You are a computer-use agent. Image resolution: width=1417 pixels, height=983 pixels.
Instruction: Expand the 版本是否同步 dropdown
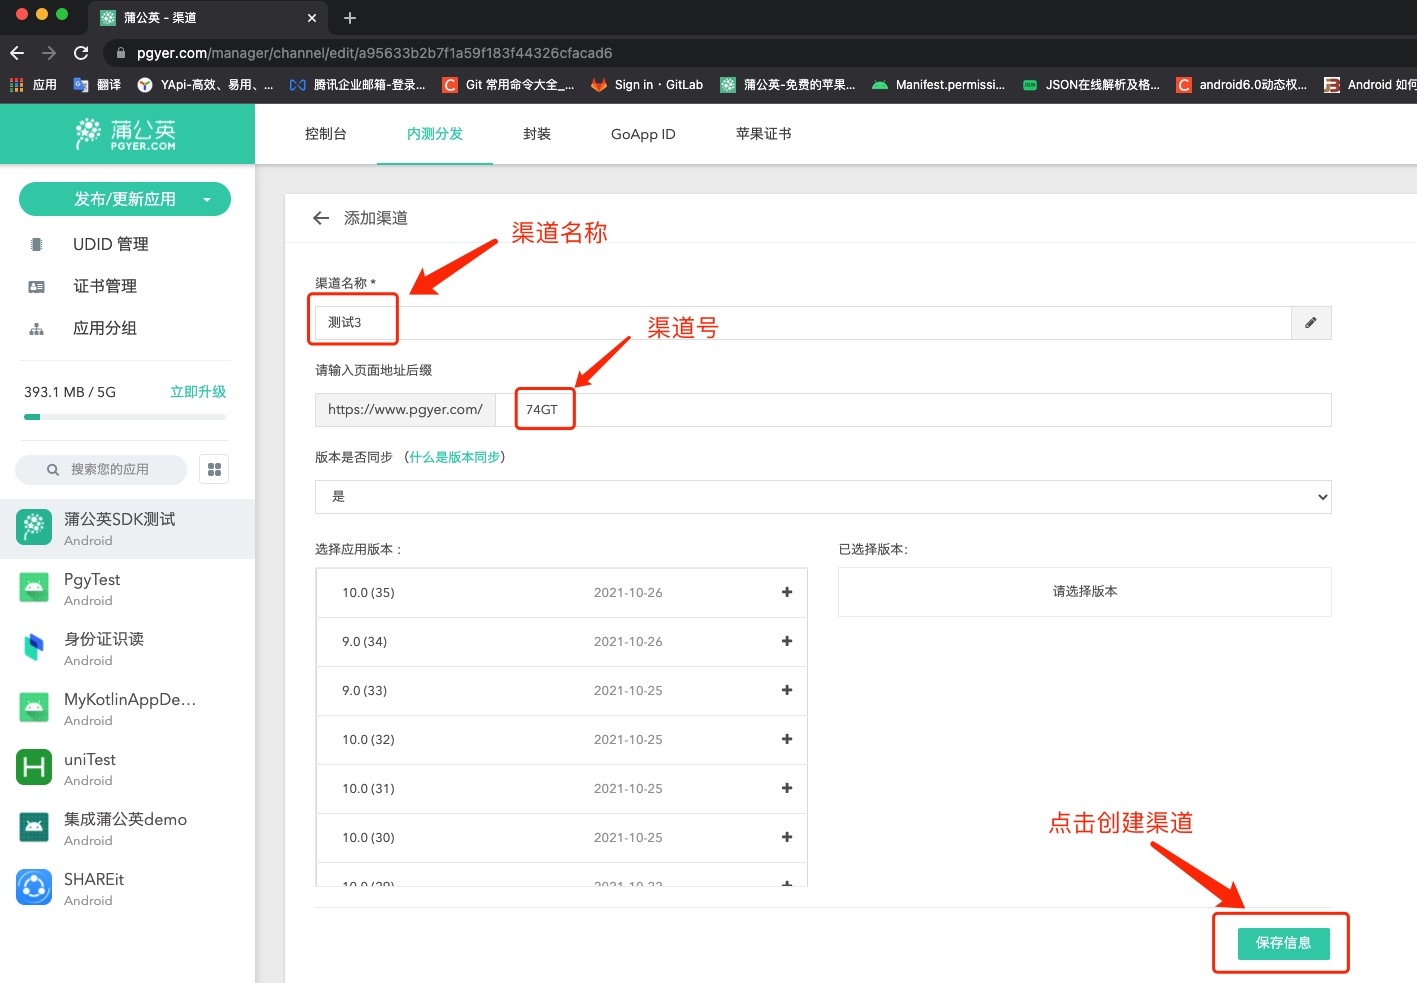click(x=822, y=497)
